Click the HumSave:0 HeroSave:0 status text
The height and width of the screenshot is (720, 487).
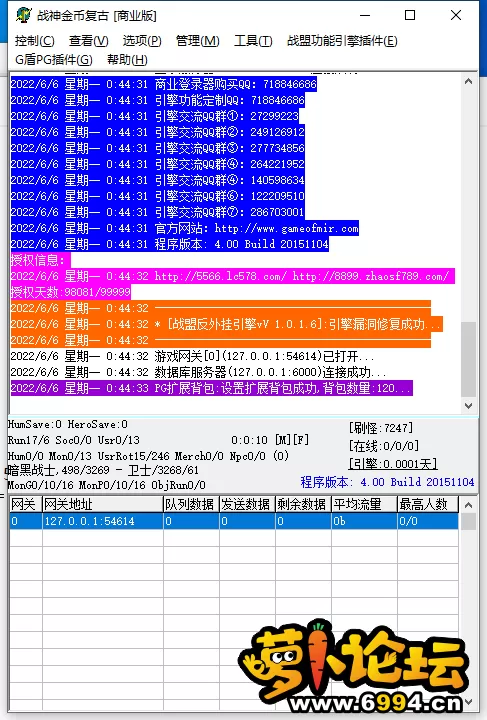67,424
